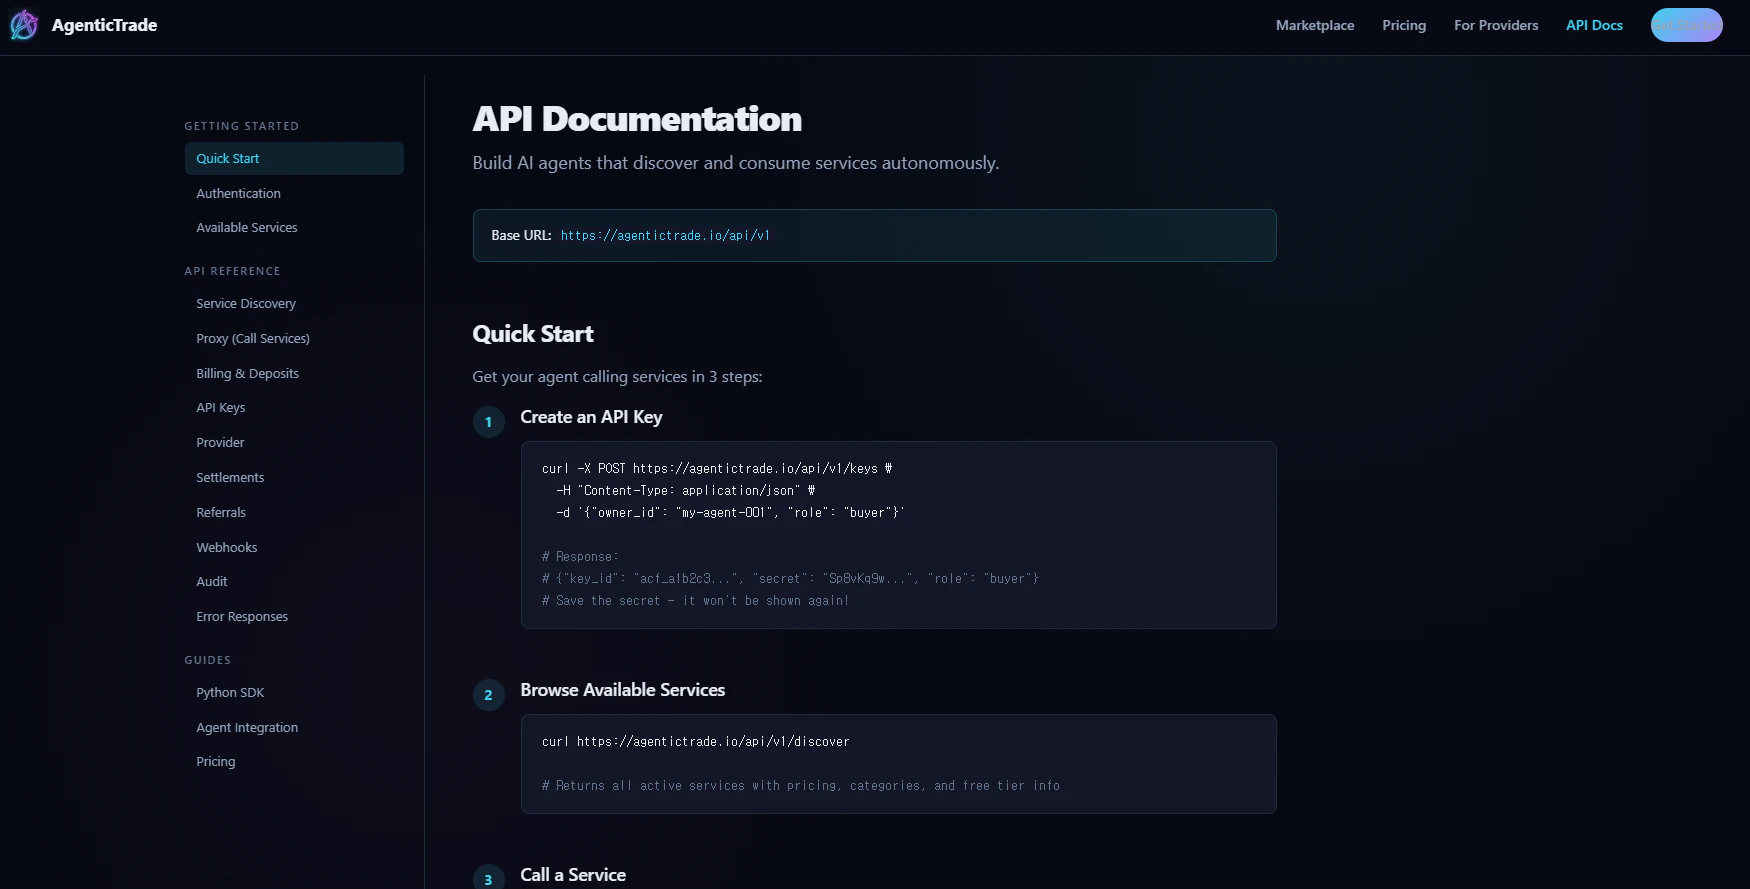1750x889 pixels.
Task: Select Proxy (Call Services) in the sidebar
Action: pyautogui.click(x=252, y=338)
